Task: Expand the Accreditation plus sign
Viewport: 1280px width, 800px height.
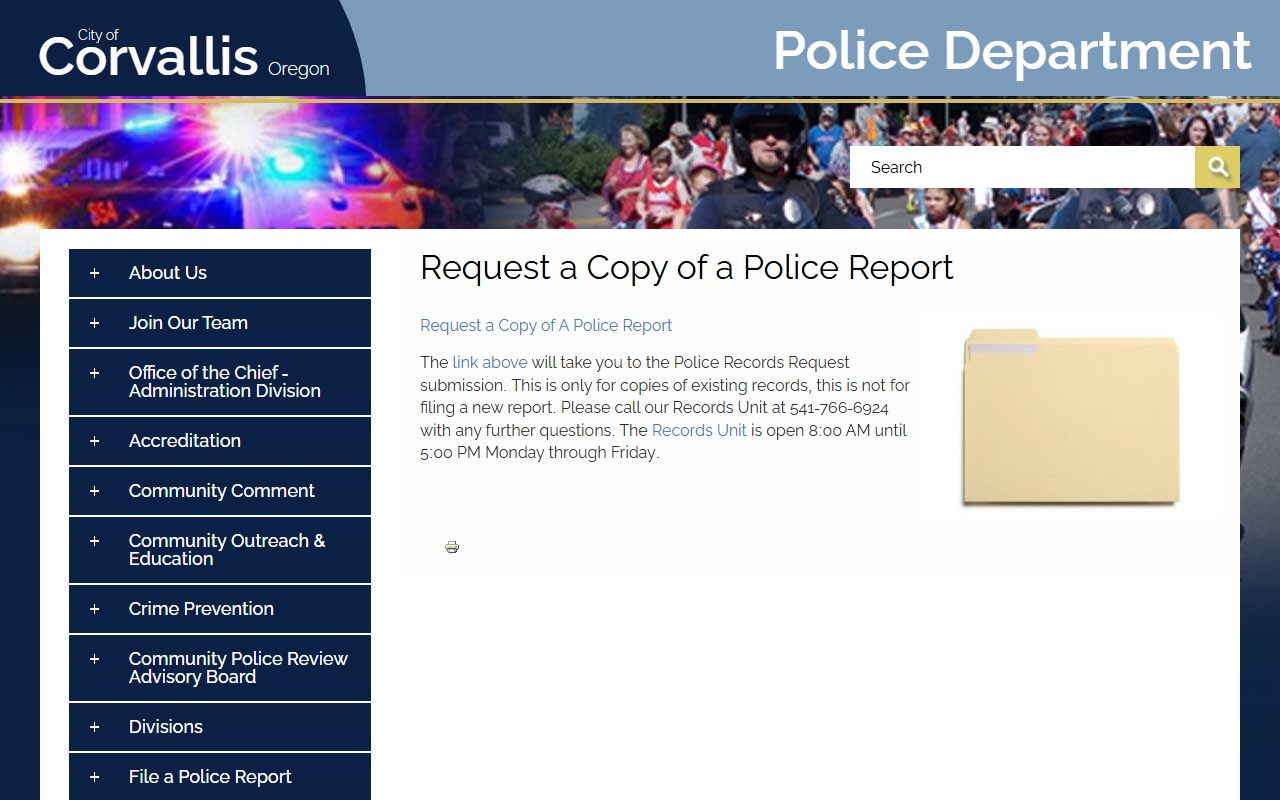Action: pyautogui.click(x=94, y=441)
